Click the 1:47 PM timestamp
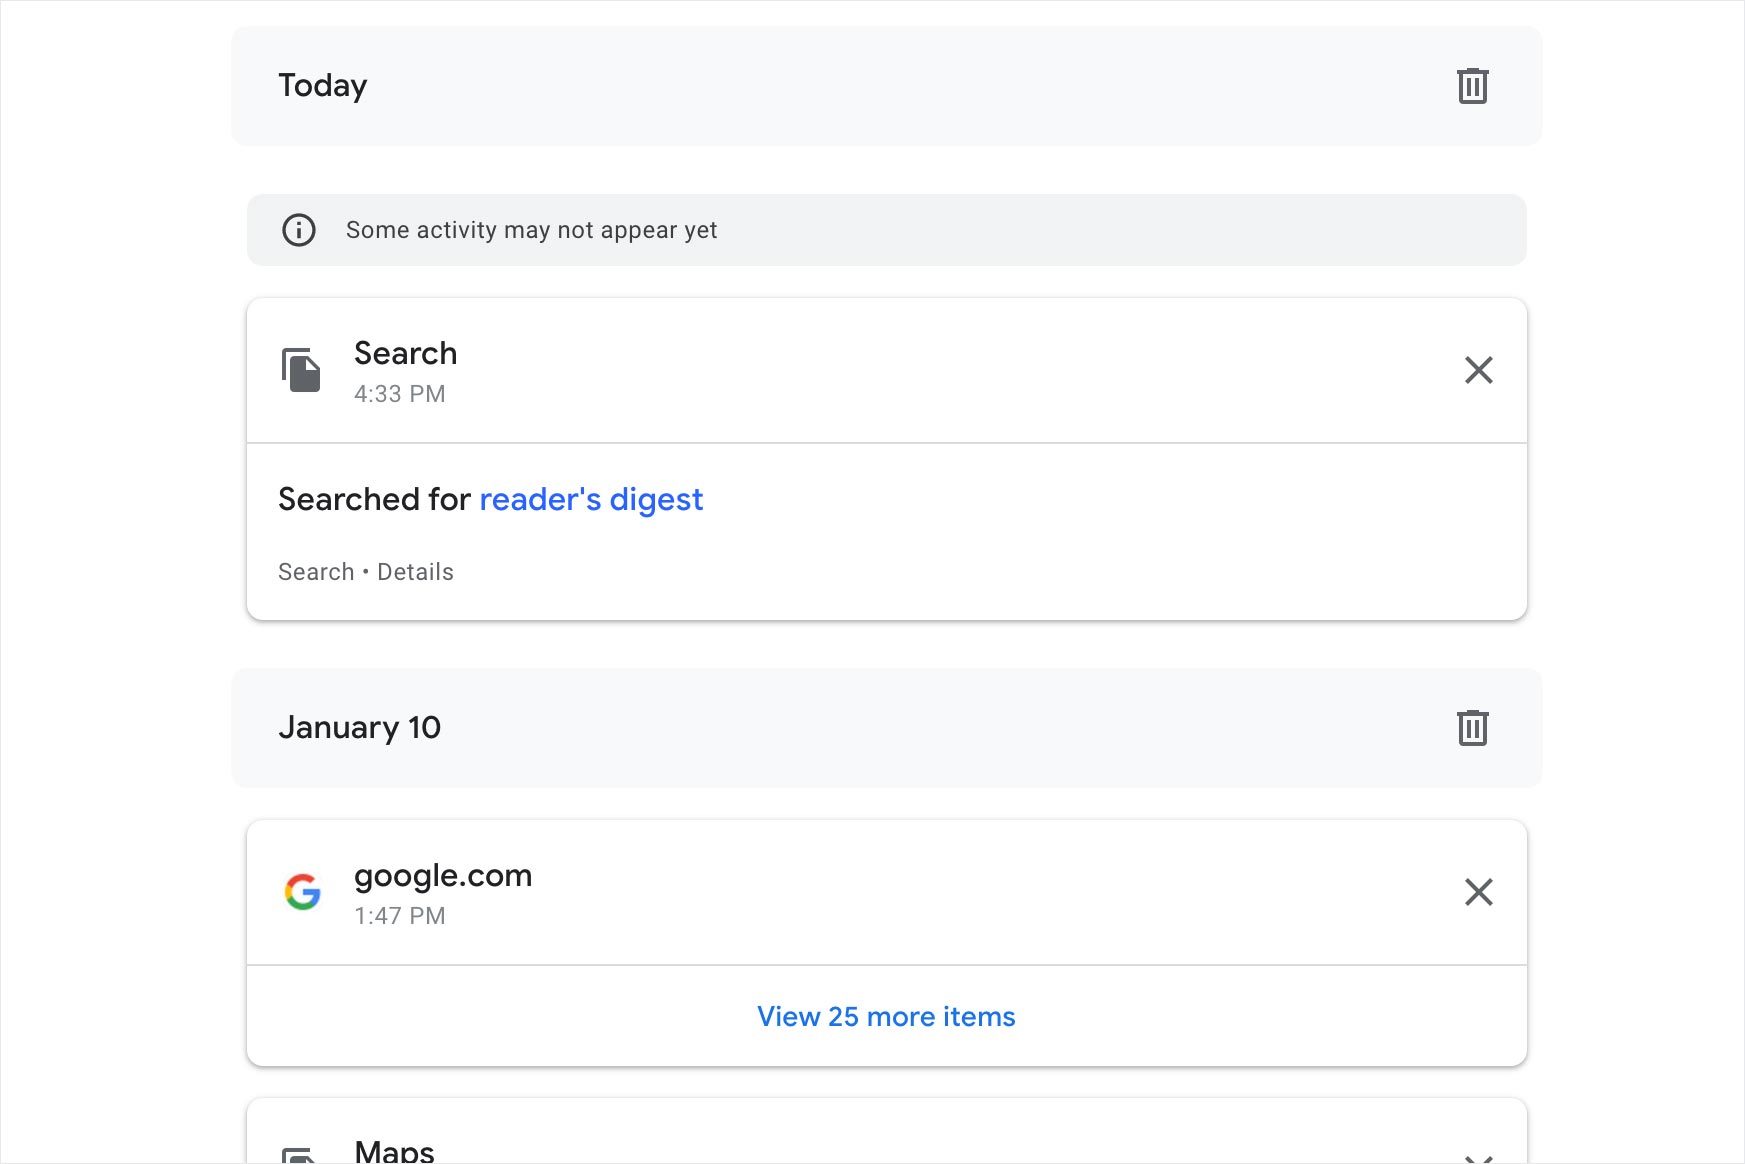The height and width of the screenshot is (1164, 1745). [400, 916]
